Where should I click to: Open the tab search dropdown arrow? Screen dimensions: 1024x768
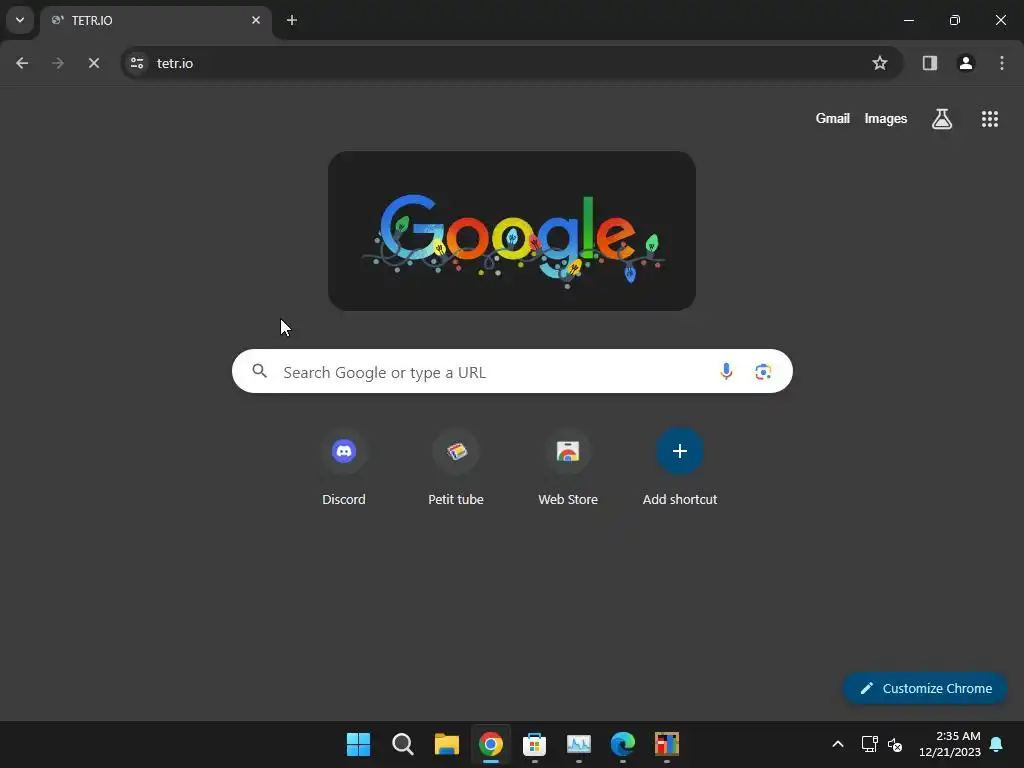pos(20,20)
